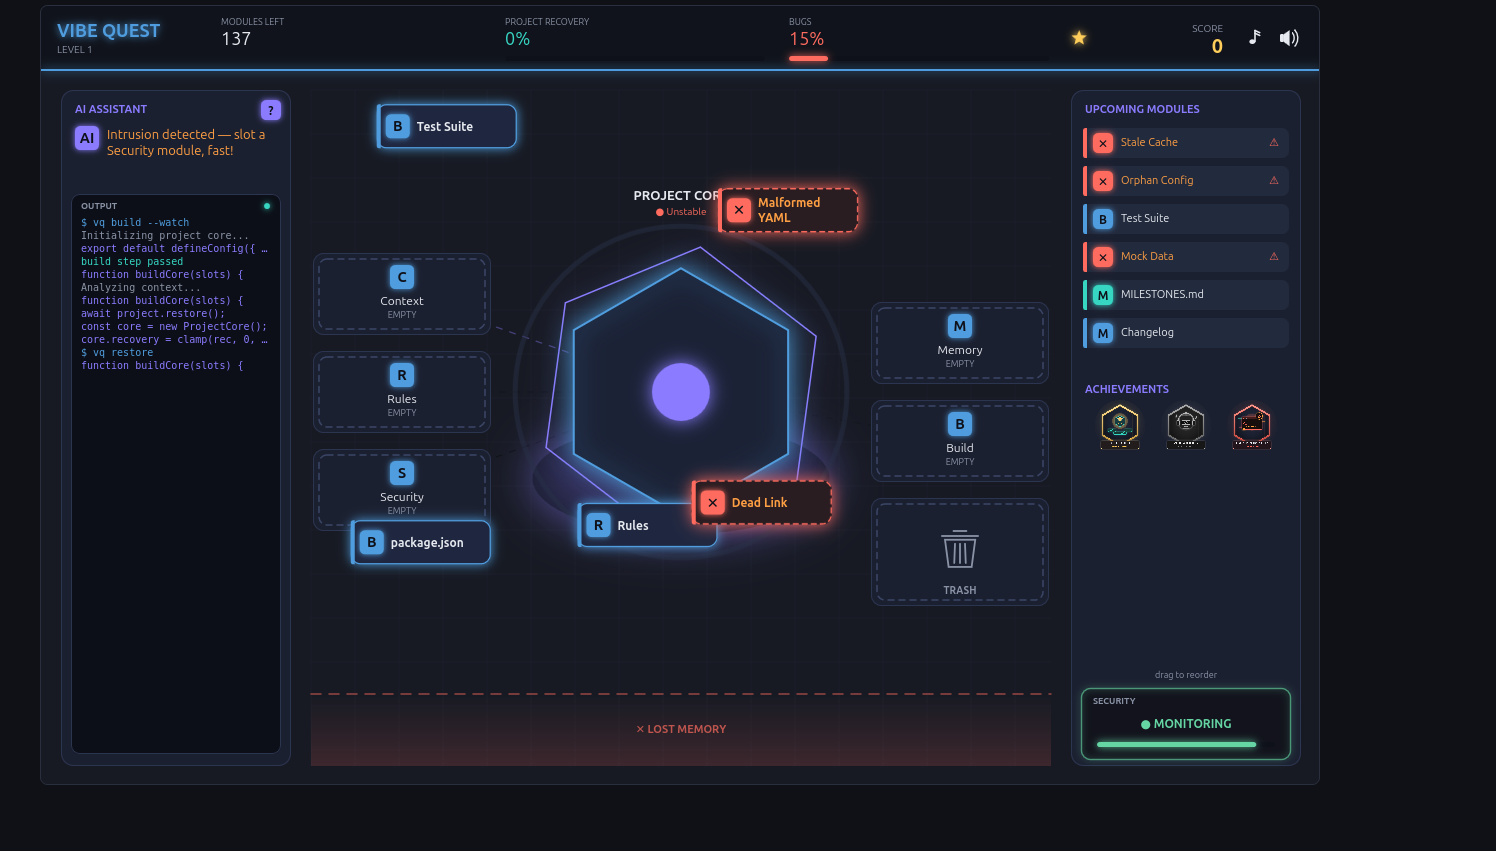This screenshot has height=851, width=1496.
Task: Click the Test Suite card B icon
Action: pyautogui.click(x=397, y=126)
